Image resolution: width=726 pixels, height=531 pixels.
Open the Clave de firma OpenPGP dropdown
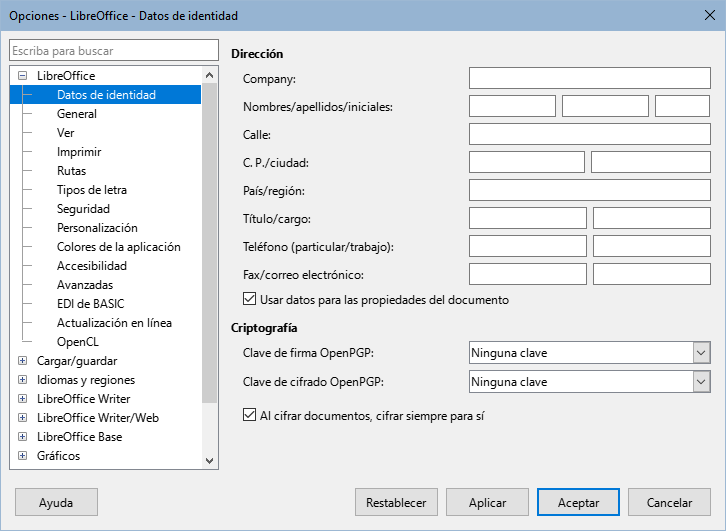click(x=701, y=353)
